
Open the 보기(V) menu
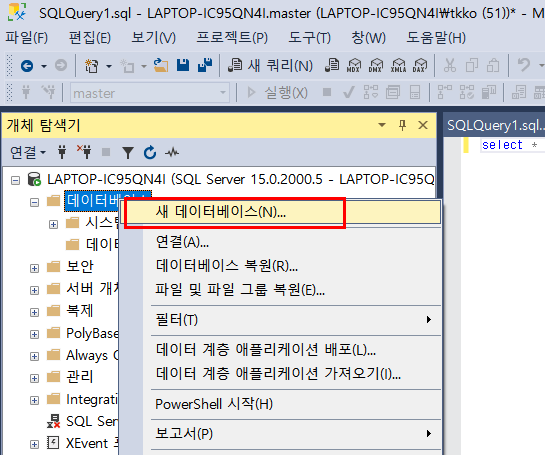tap(154, 38)
